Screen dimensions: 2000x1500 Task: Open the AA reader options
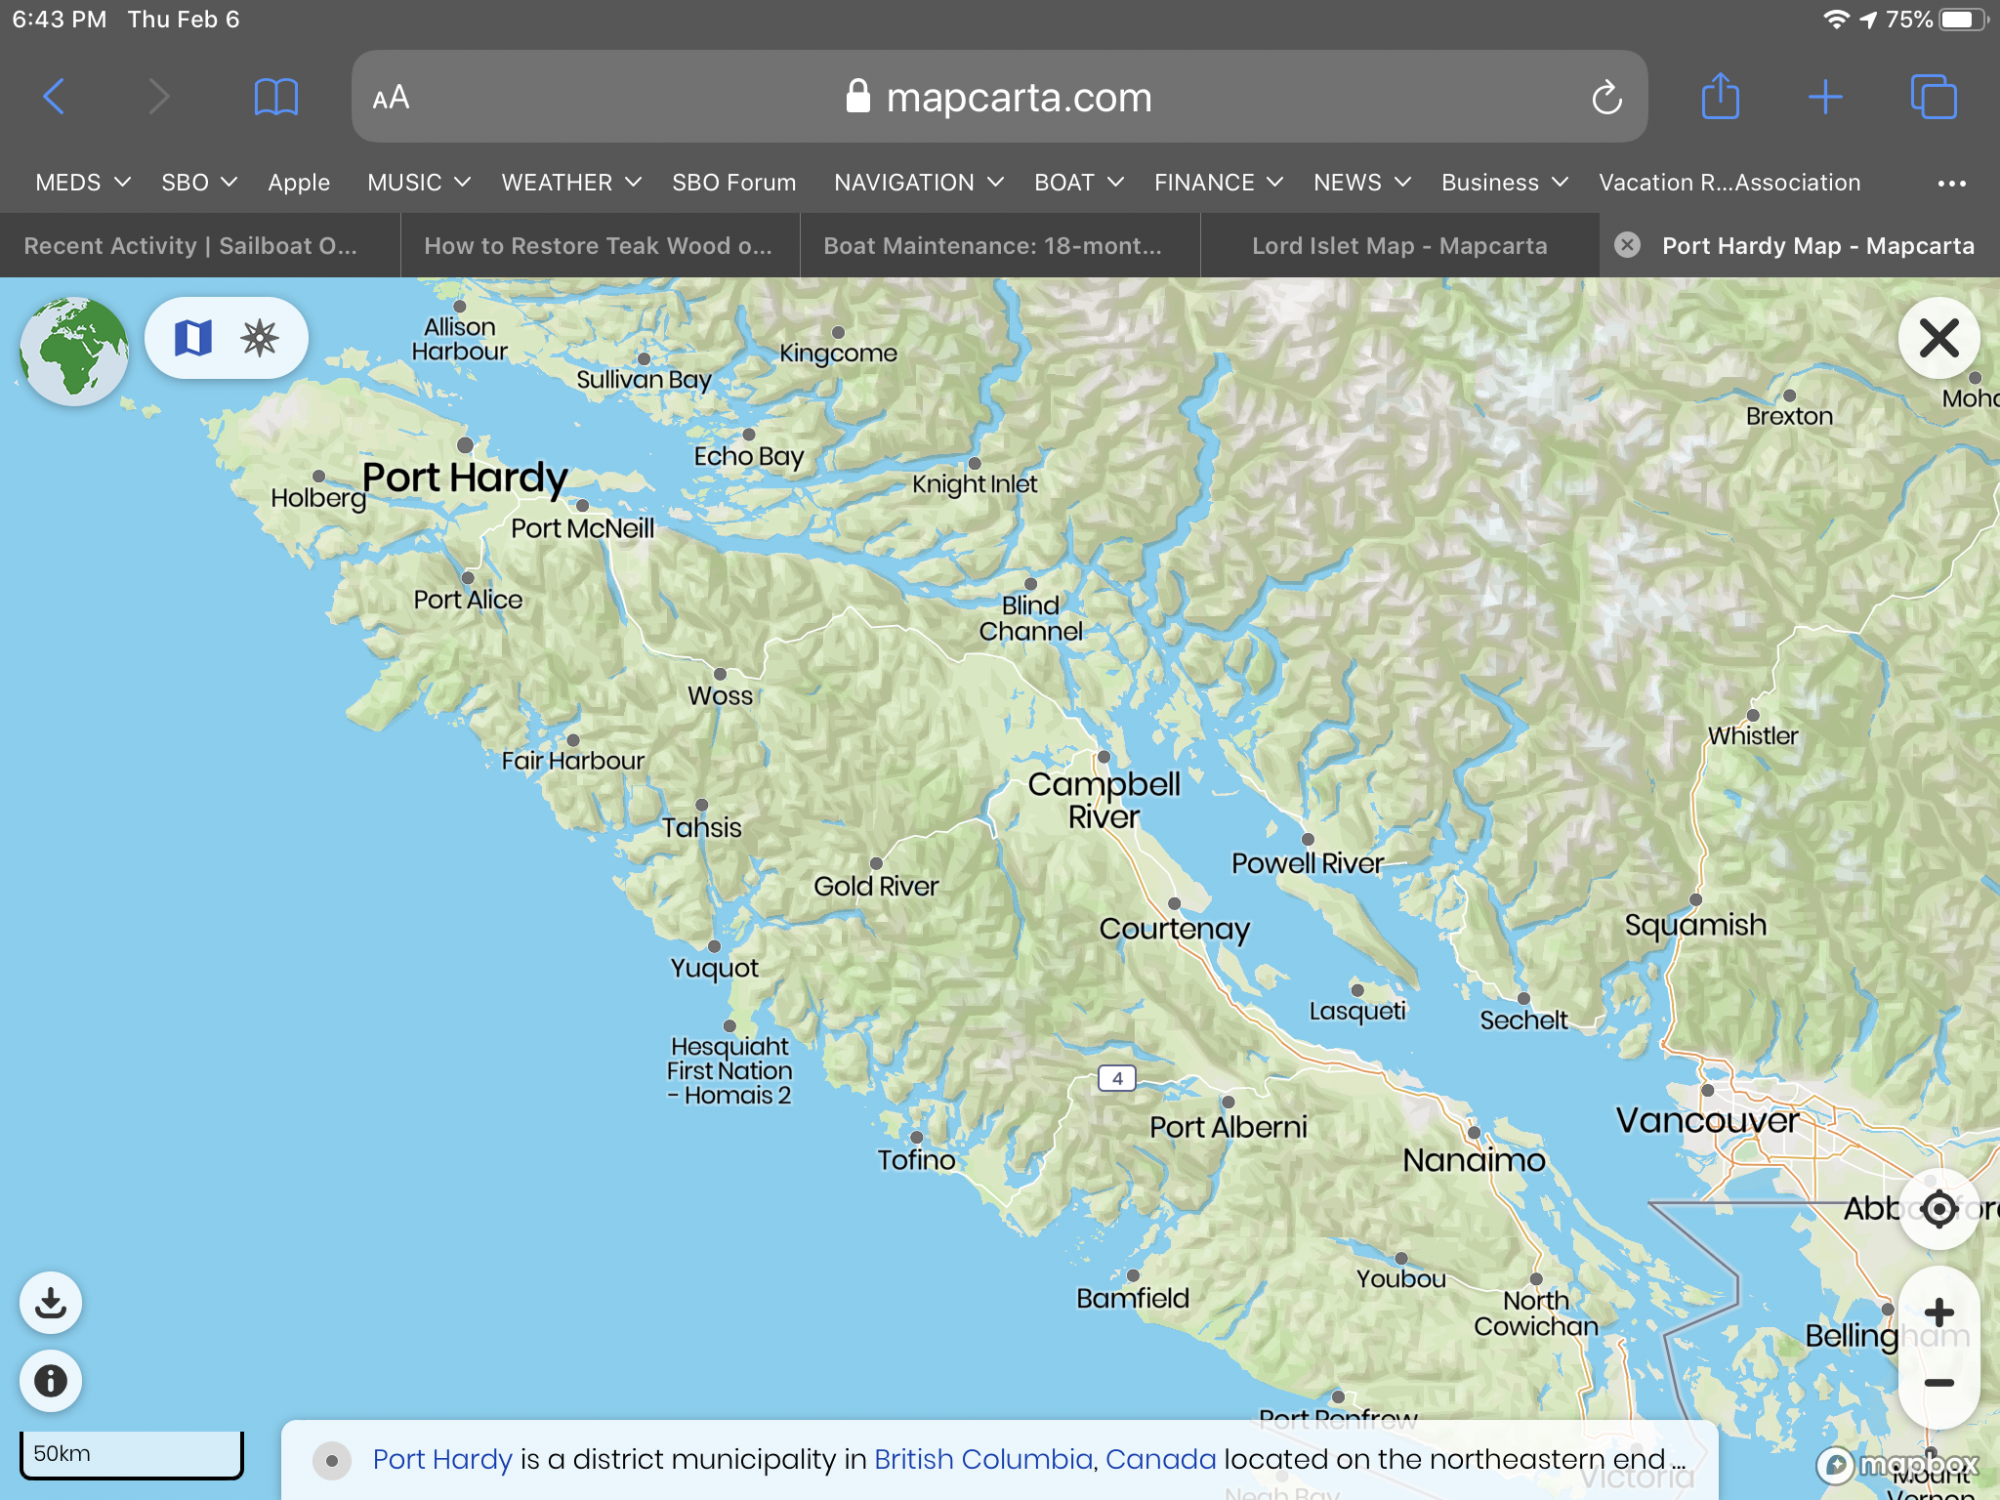(391, 98)
